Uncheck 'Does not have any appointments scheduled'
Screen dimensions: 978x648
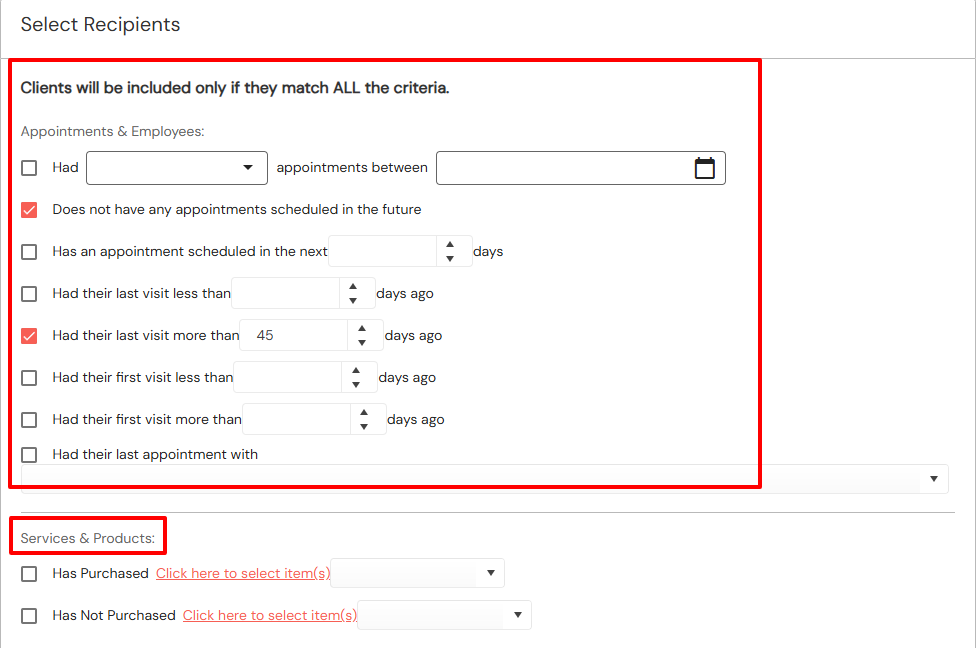29,210
